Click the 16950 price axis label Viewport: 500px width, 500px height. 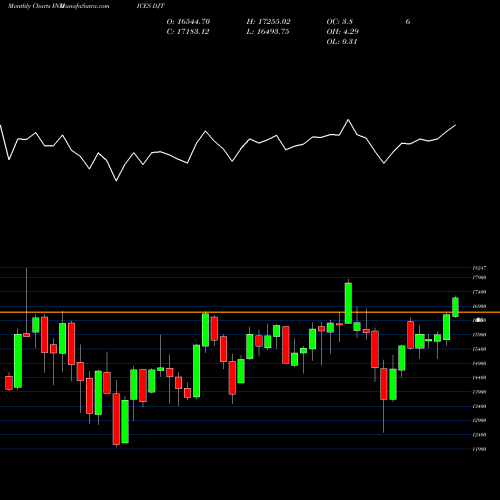[x=479, y=306]
